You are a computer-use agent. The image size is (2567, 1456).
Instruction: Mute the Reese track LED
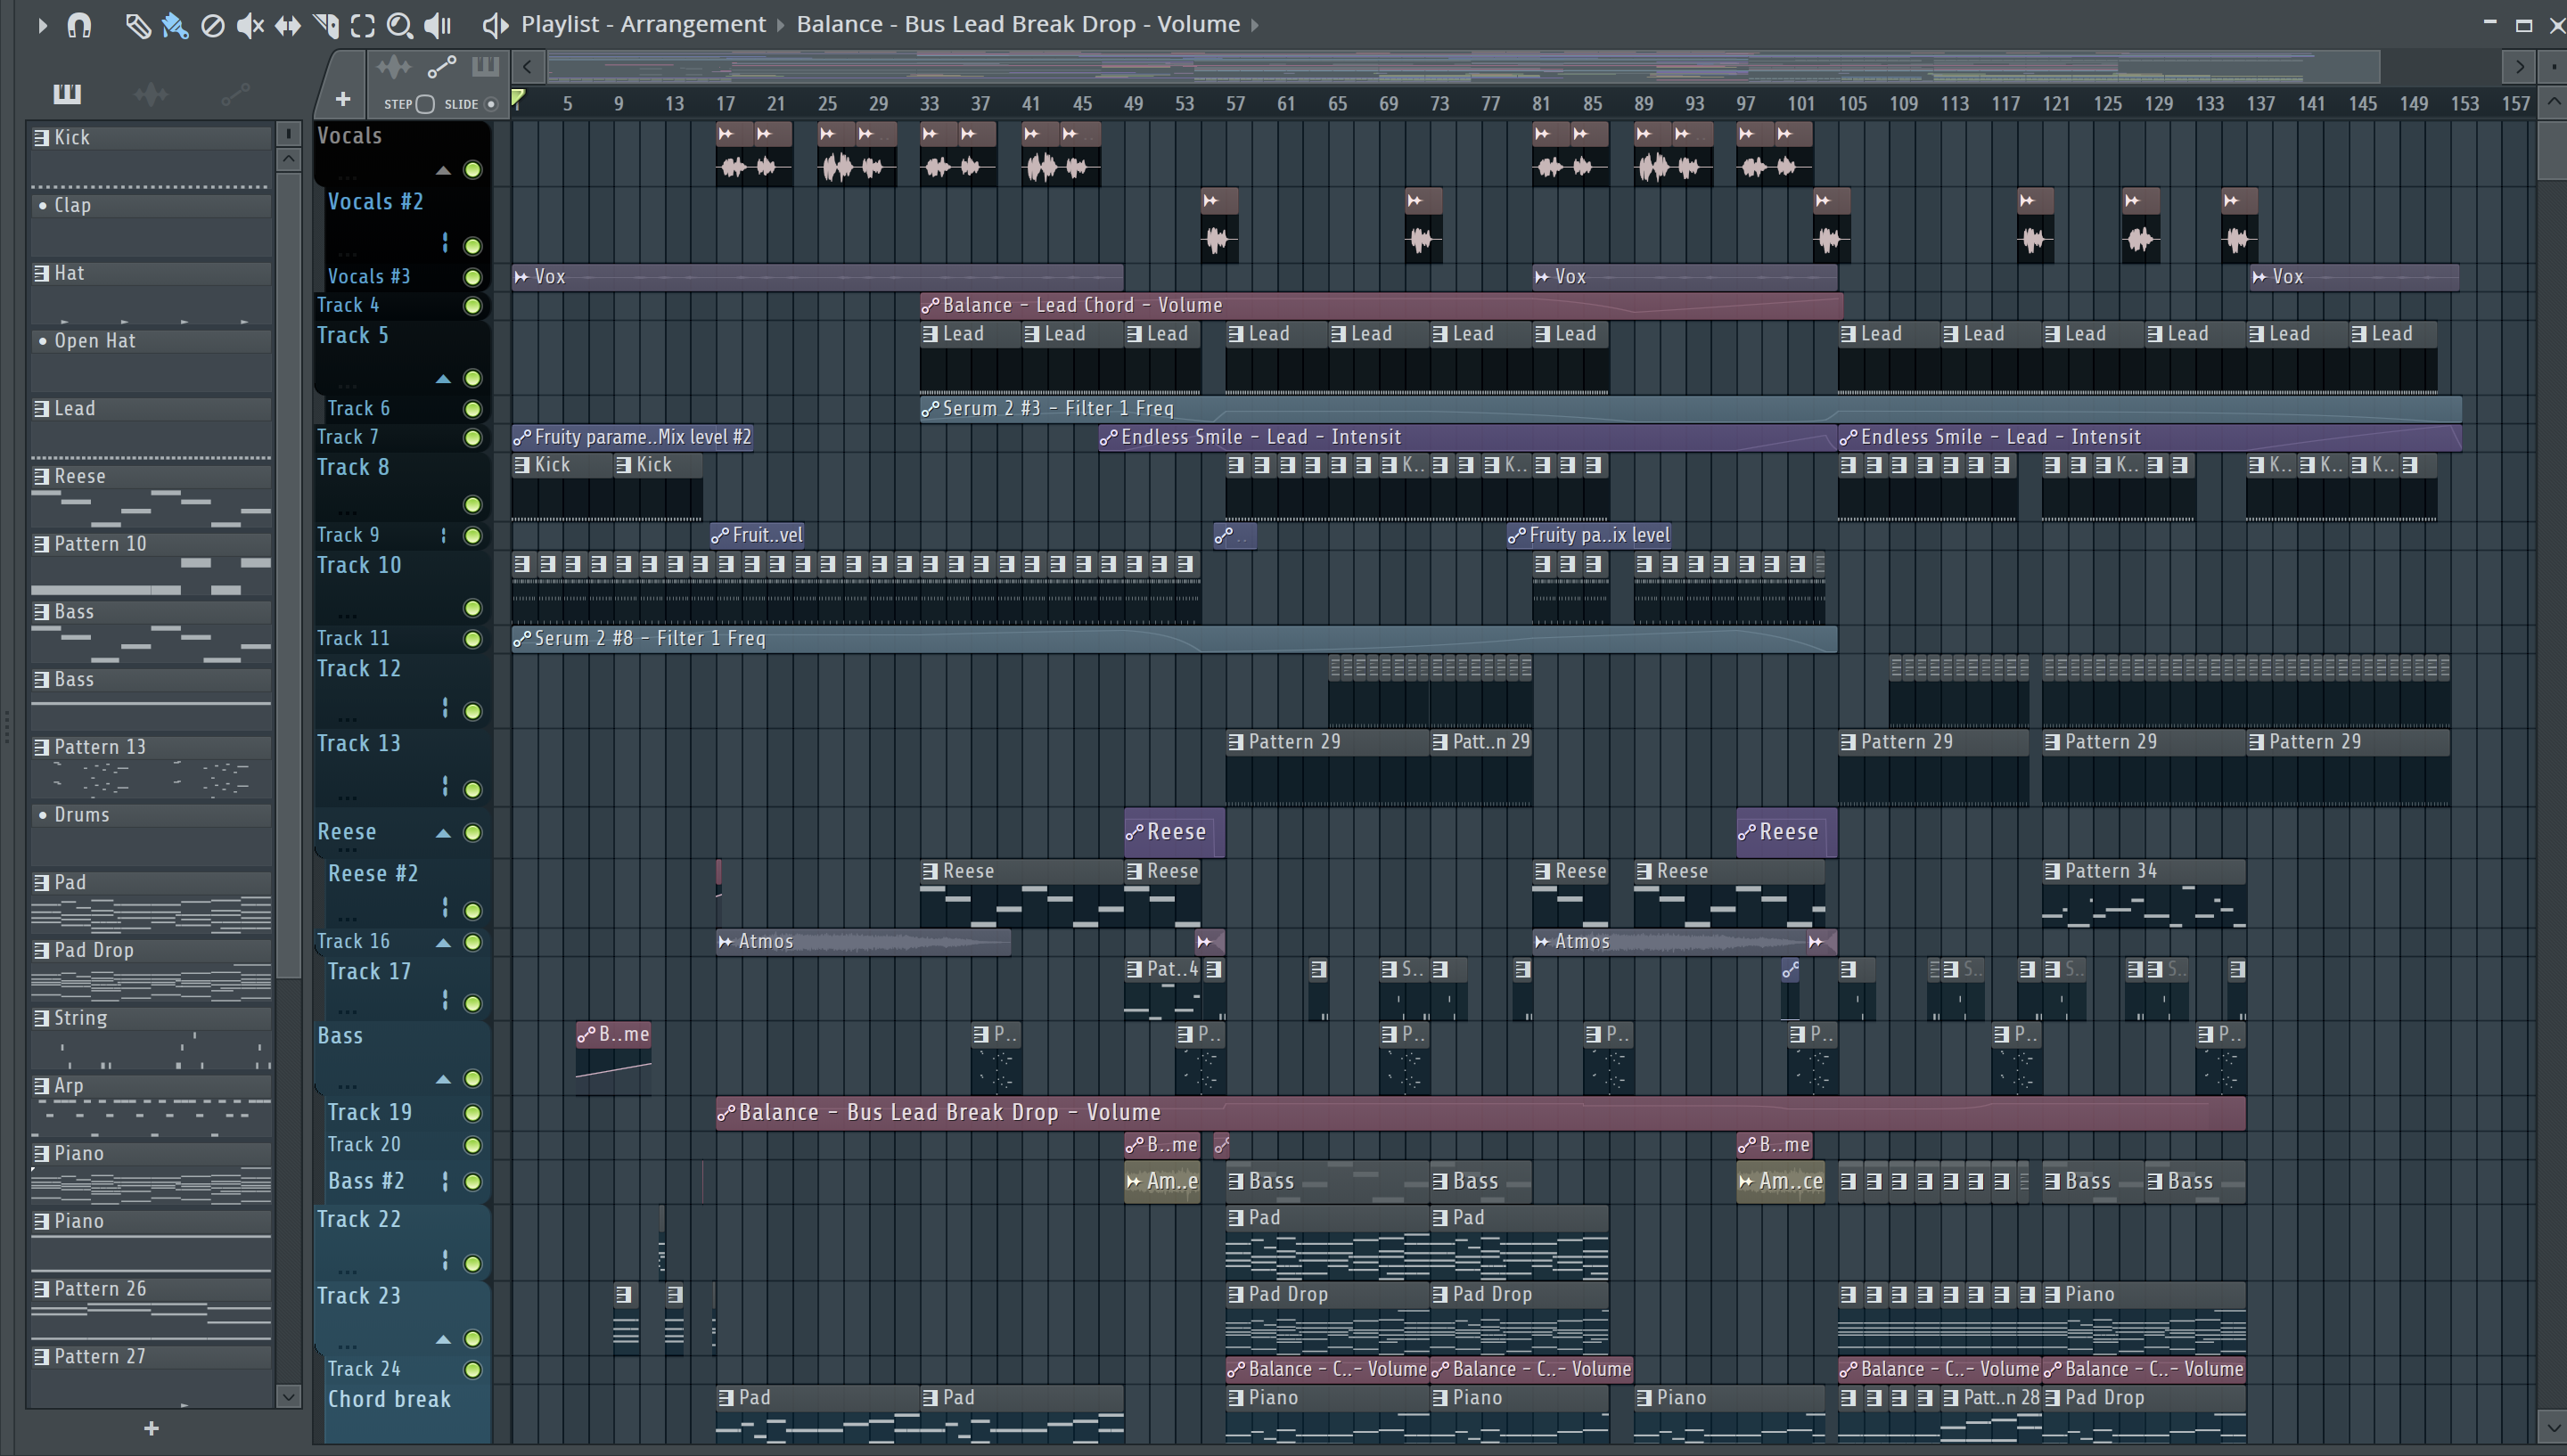point(473,832)
